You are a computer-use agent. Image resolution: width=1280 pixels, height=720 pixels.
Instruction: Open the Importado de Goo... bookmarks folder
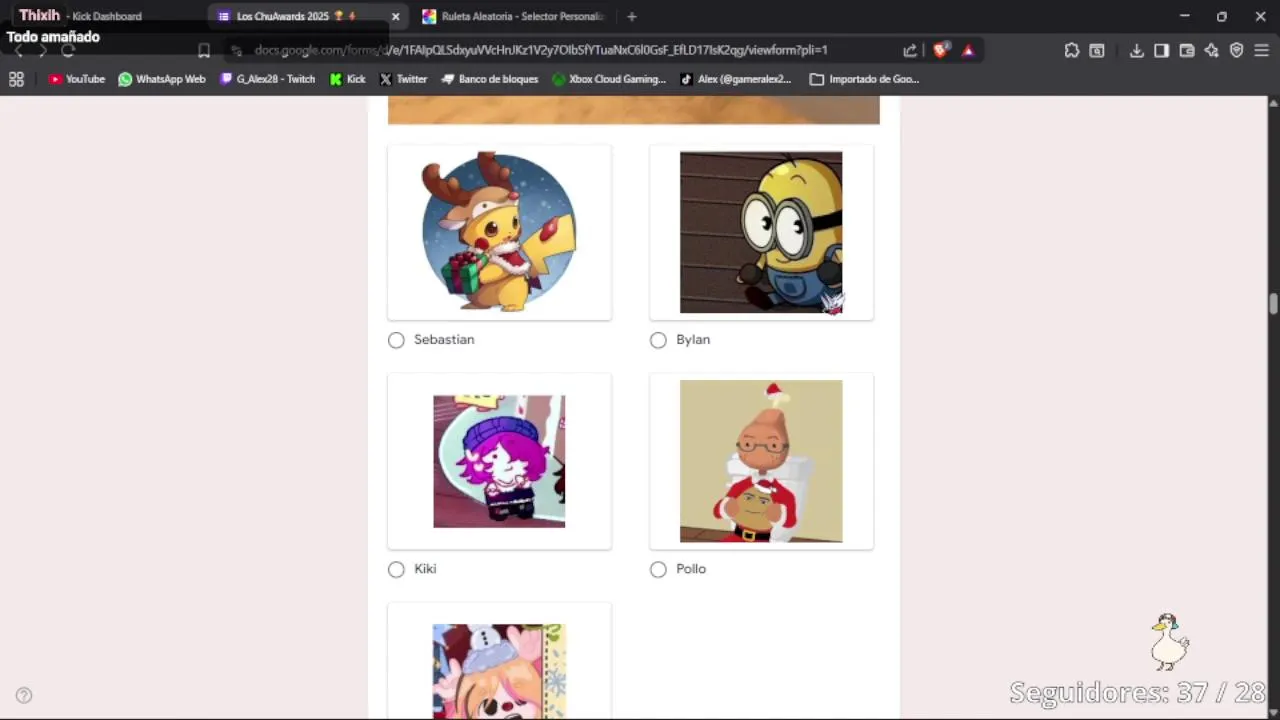(x=864, y=79)
